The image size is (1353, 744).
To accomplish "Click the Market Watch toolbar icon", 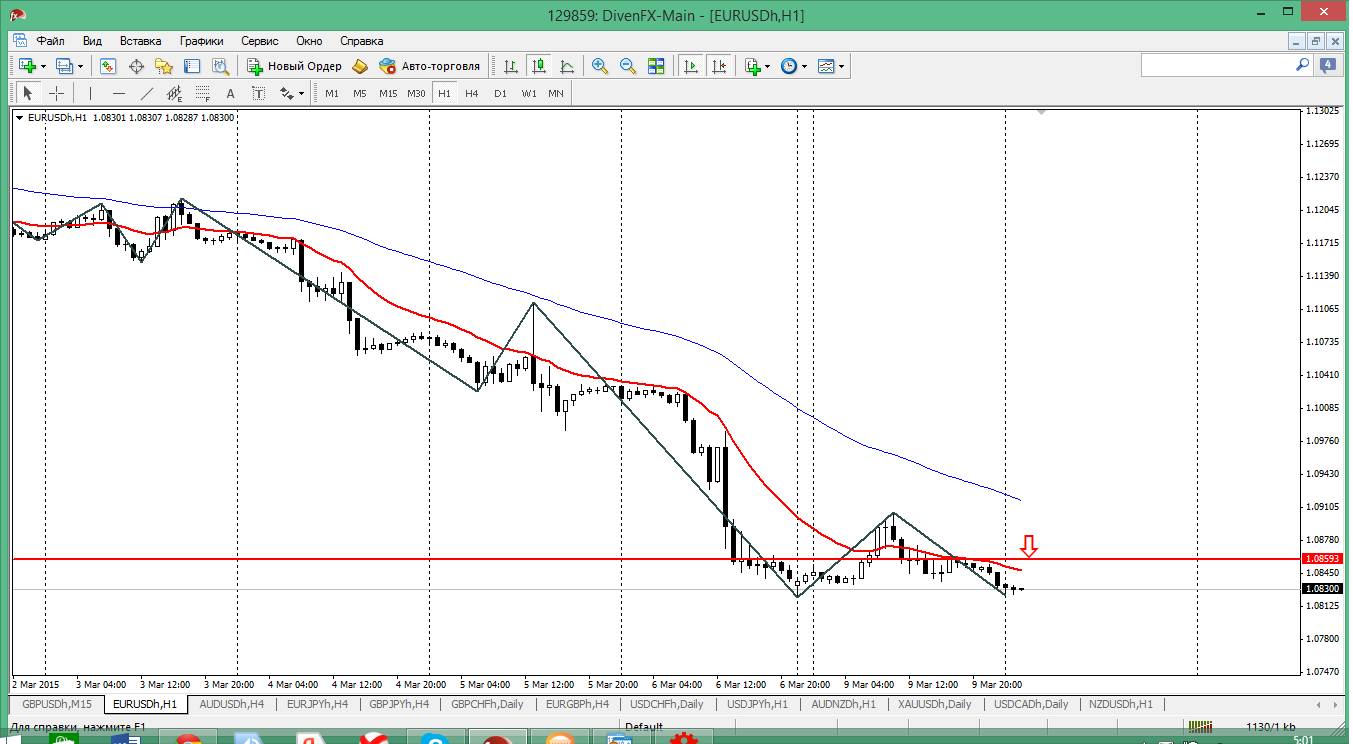I will 108,66.
